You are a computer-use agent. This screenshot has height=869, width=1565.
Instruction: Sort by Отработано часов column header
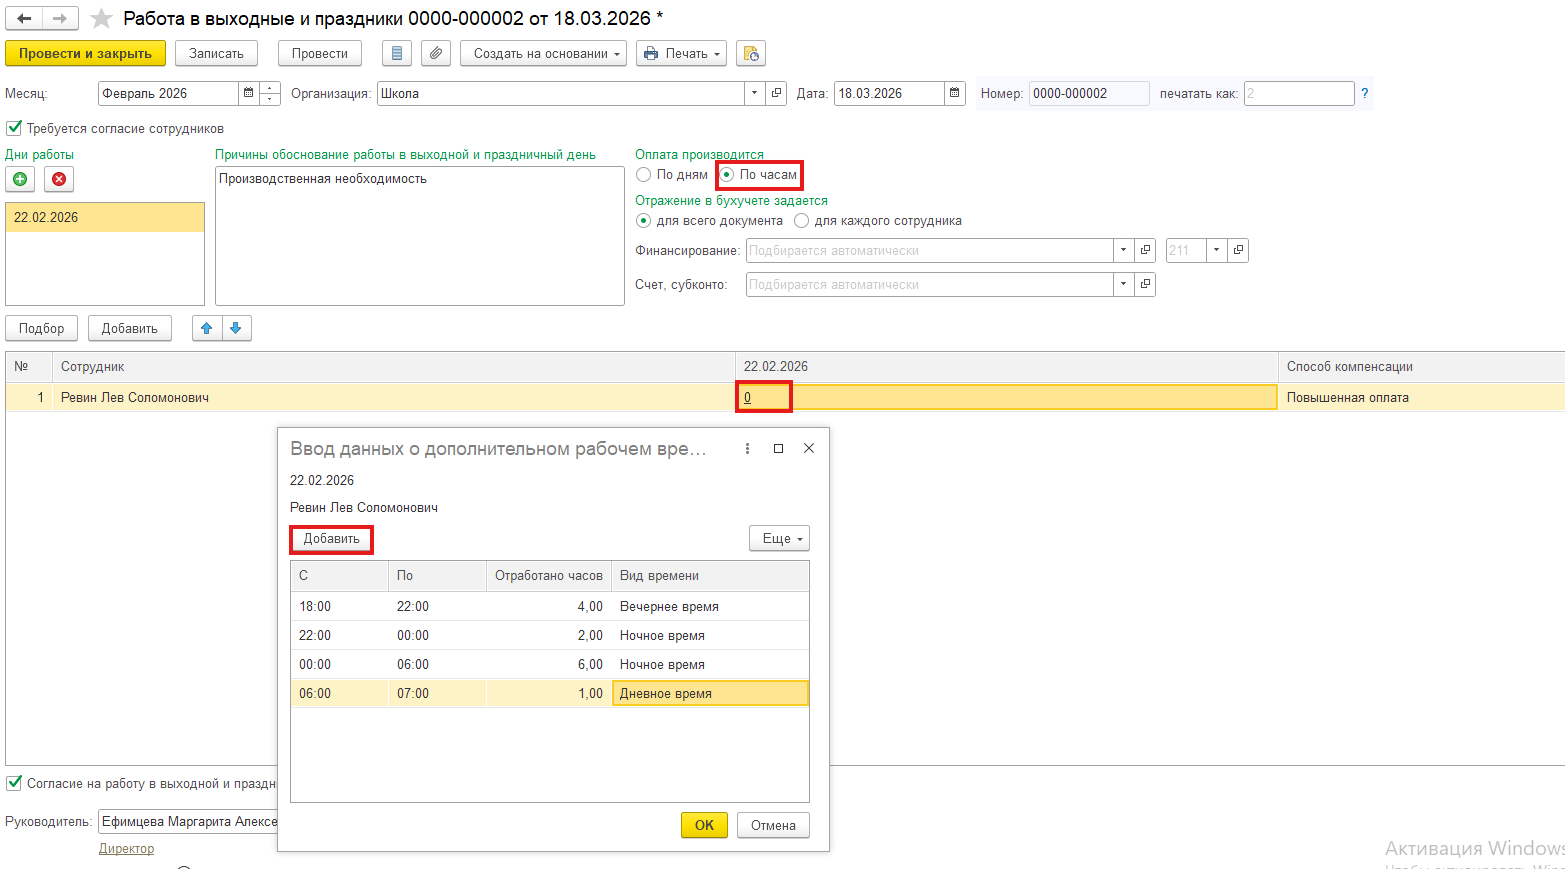click(549, 575)
